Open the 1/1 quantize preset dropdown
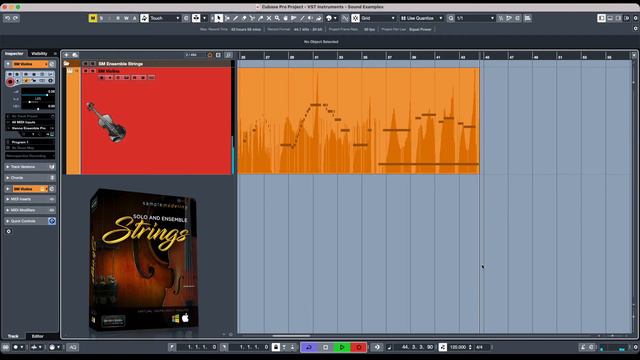Viewport: 640px width, 360px height. click(x=475, y=18)
